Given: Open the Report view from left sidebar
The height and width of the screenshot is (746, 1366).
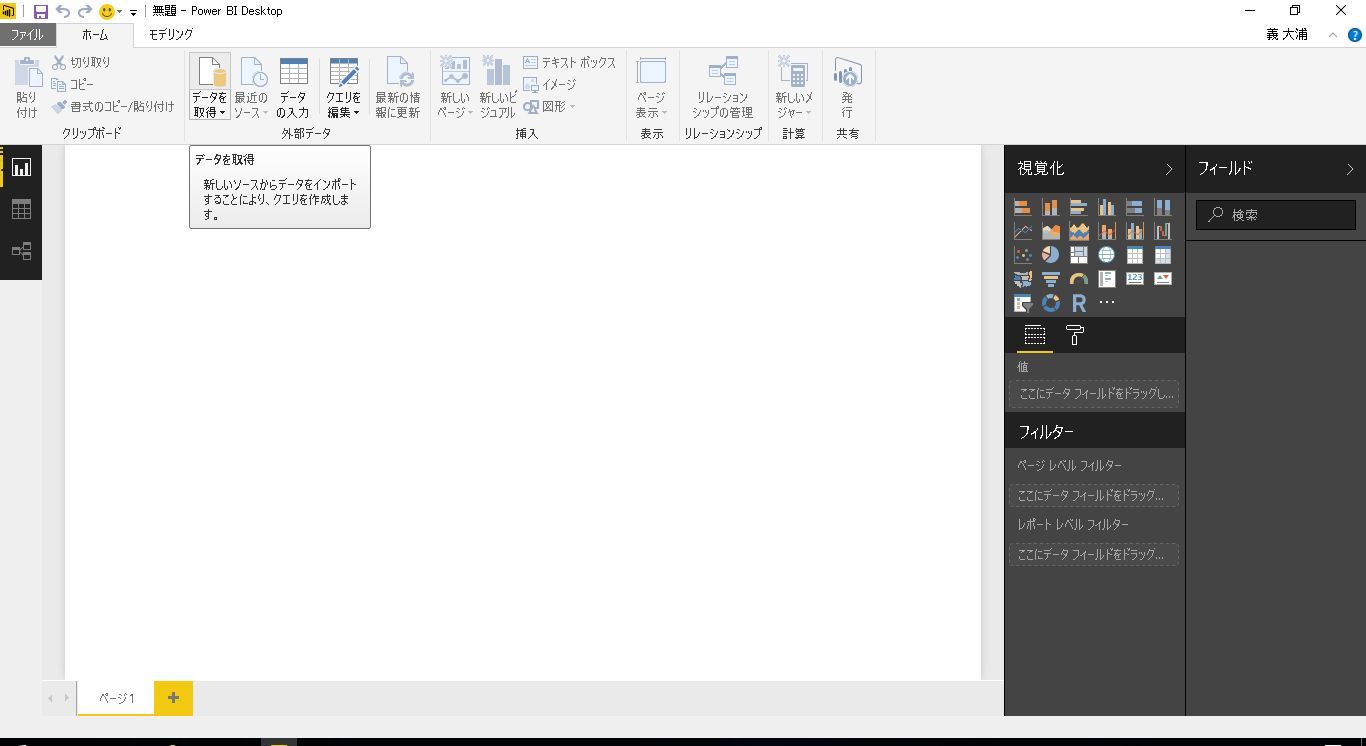Looking at the screenshot, I should [21, 167].
